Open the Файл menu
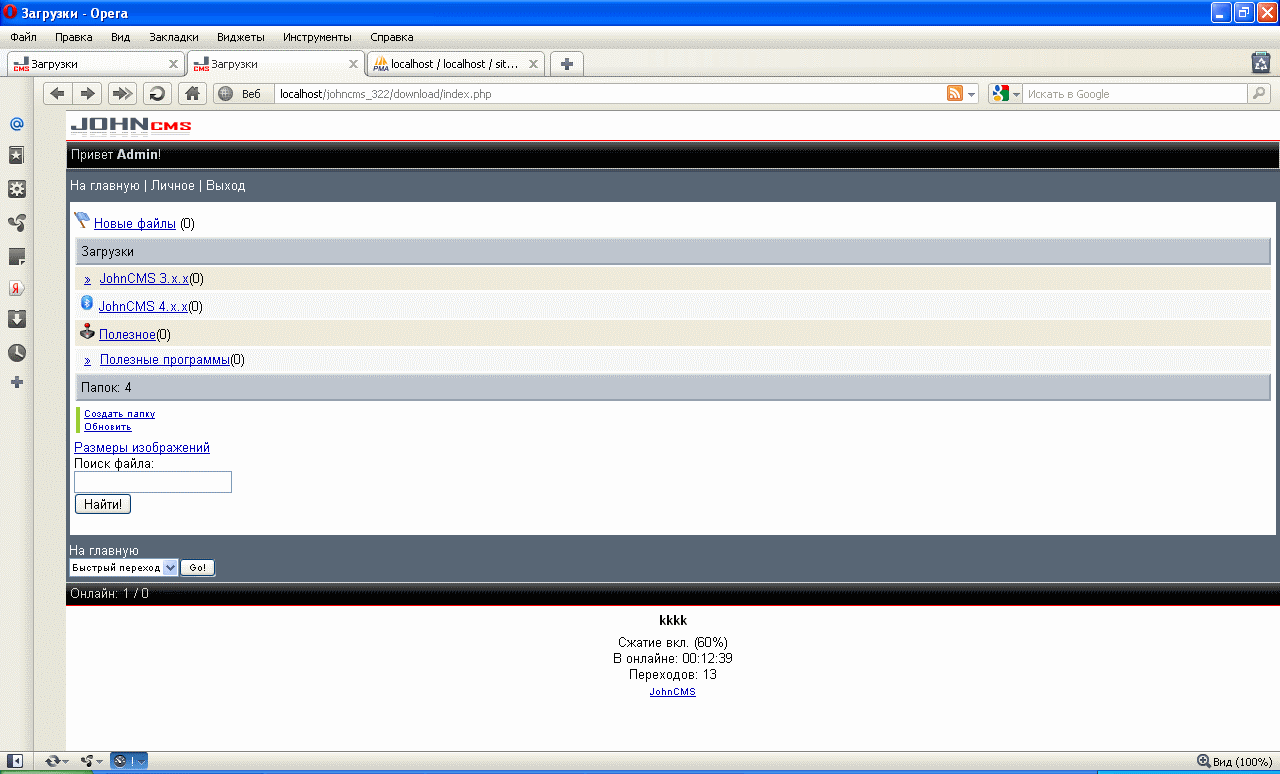The image size is (1280, 774). [x=23, y=37]
